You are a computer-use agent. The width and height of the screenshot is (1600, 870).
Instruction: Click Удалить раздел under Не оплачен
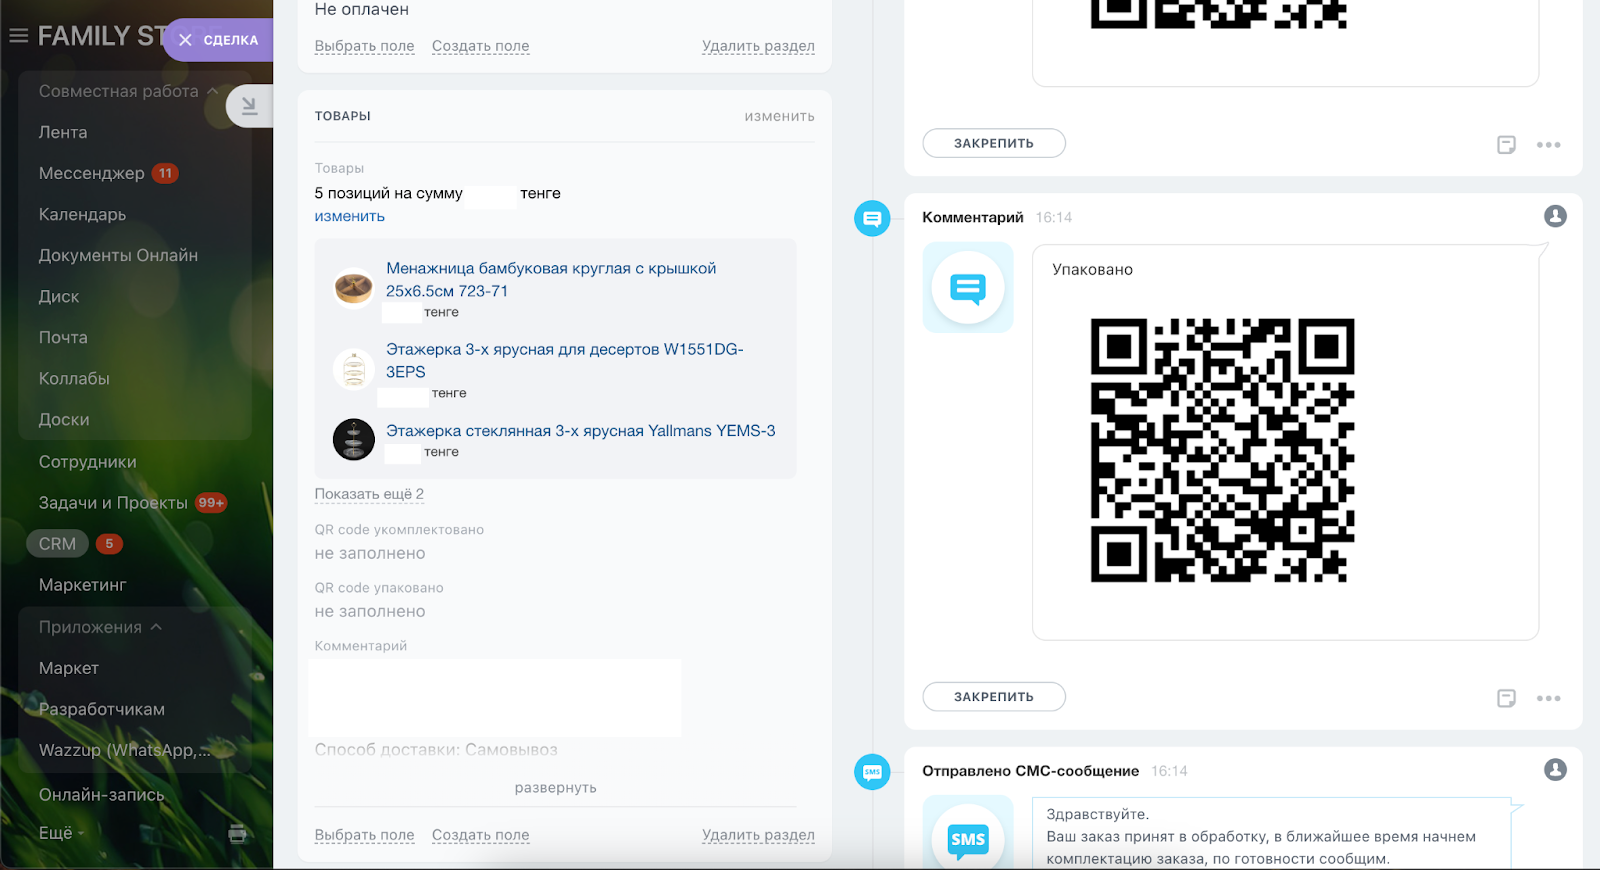[758, 46]
